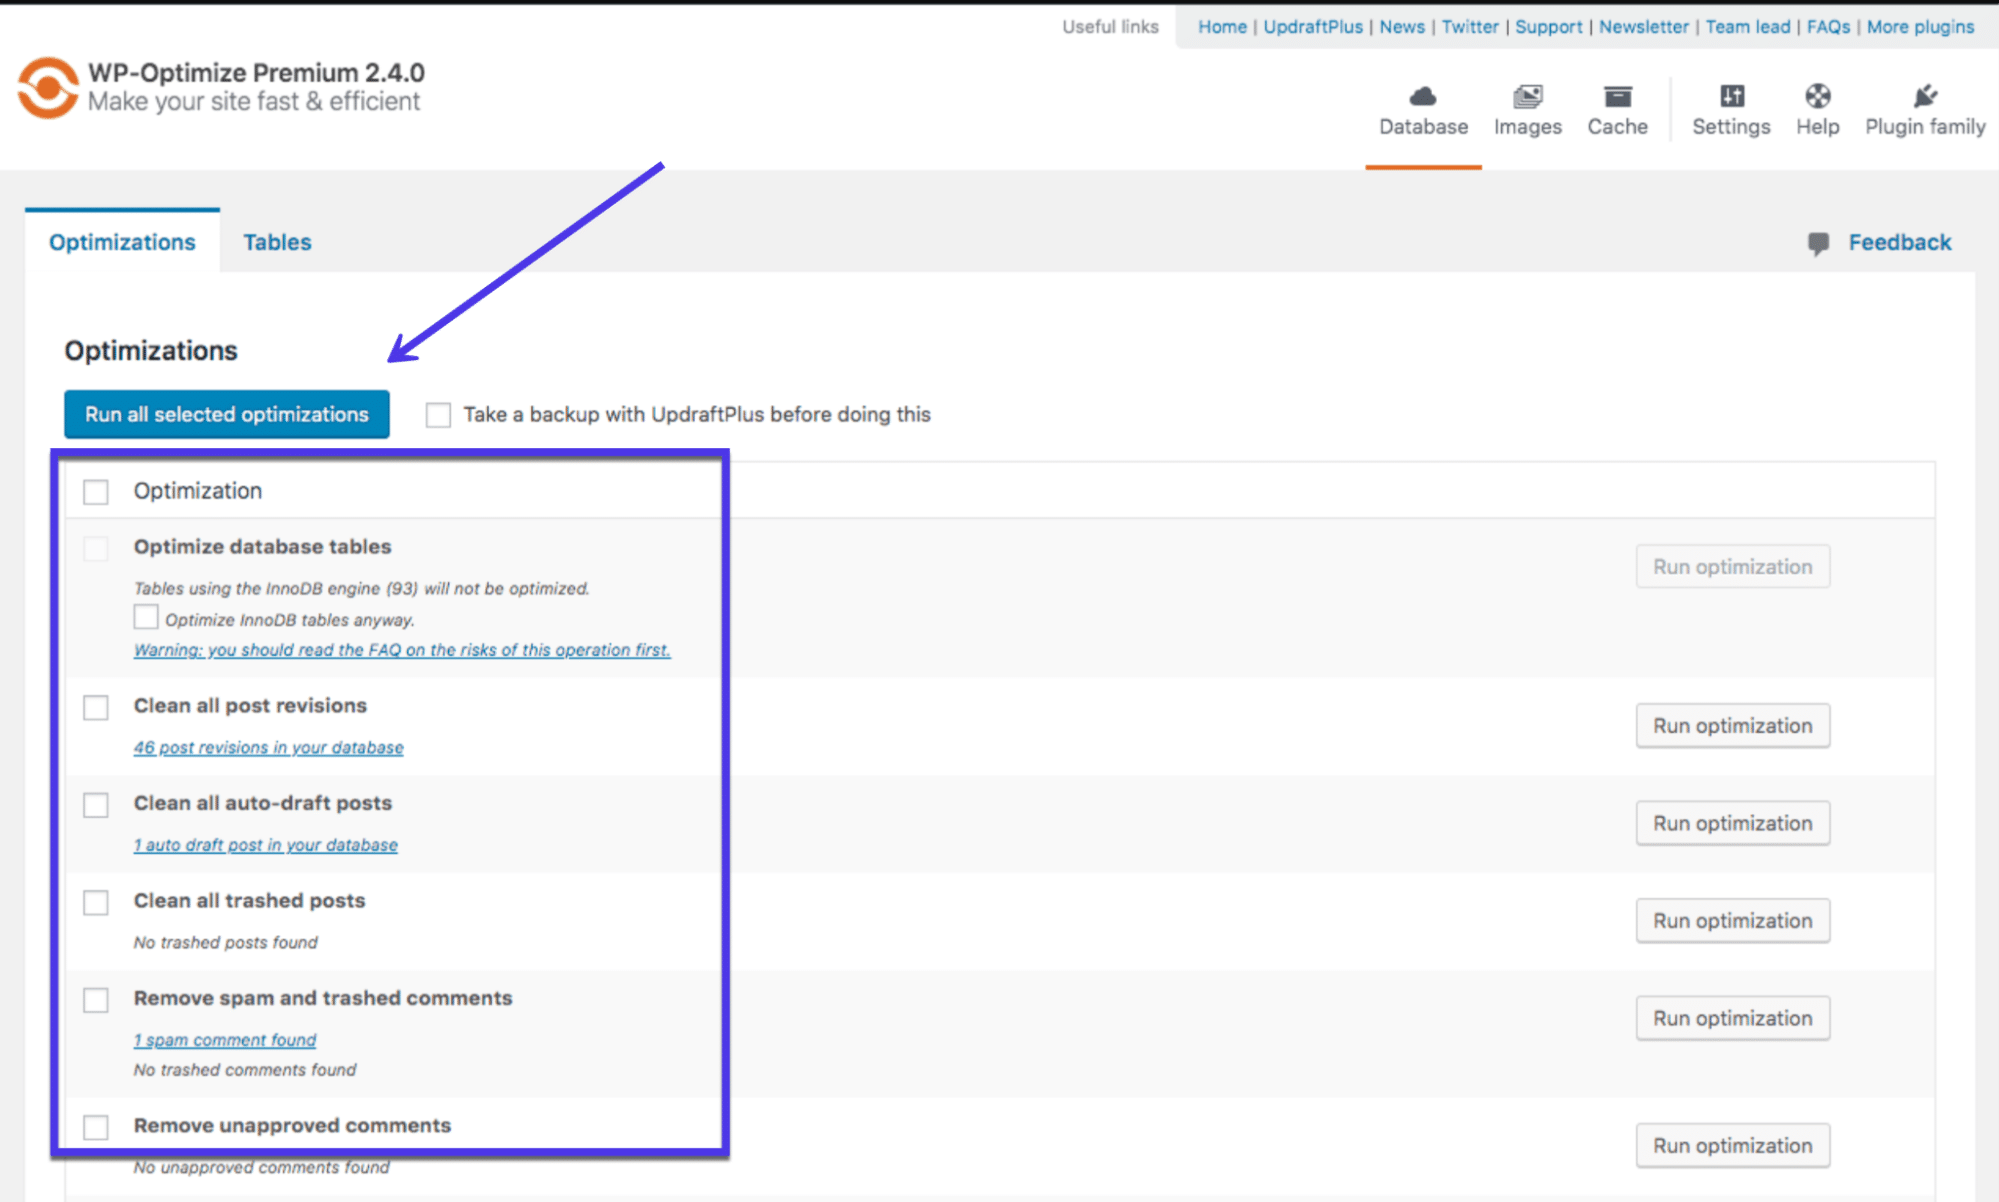Toggle the master Optimization select-all checkbox
The image size is (1999, 1202).
tap(96, 491)
